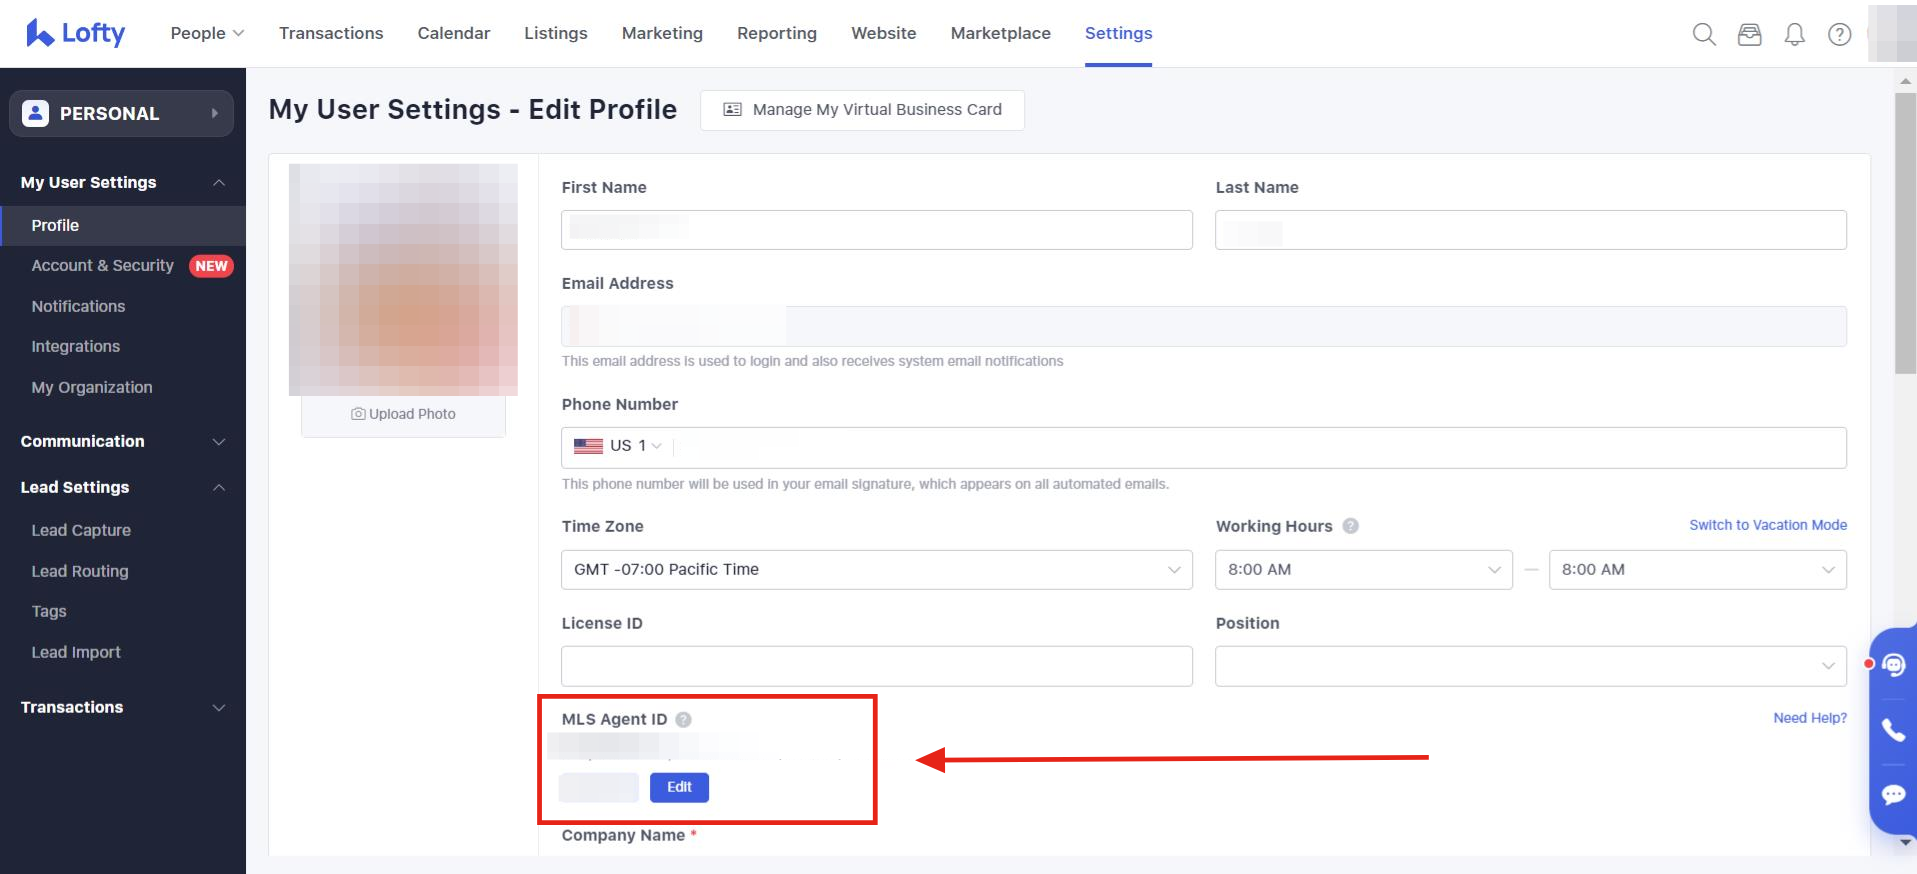Click the MLS Agent ID help icon

684,719
